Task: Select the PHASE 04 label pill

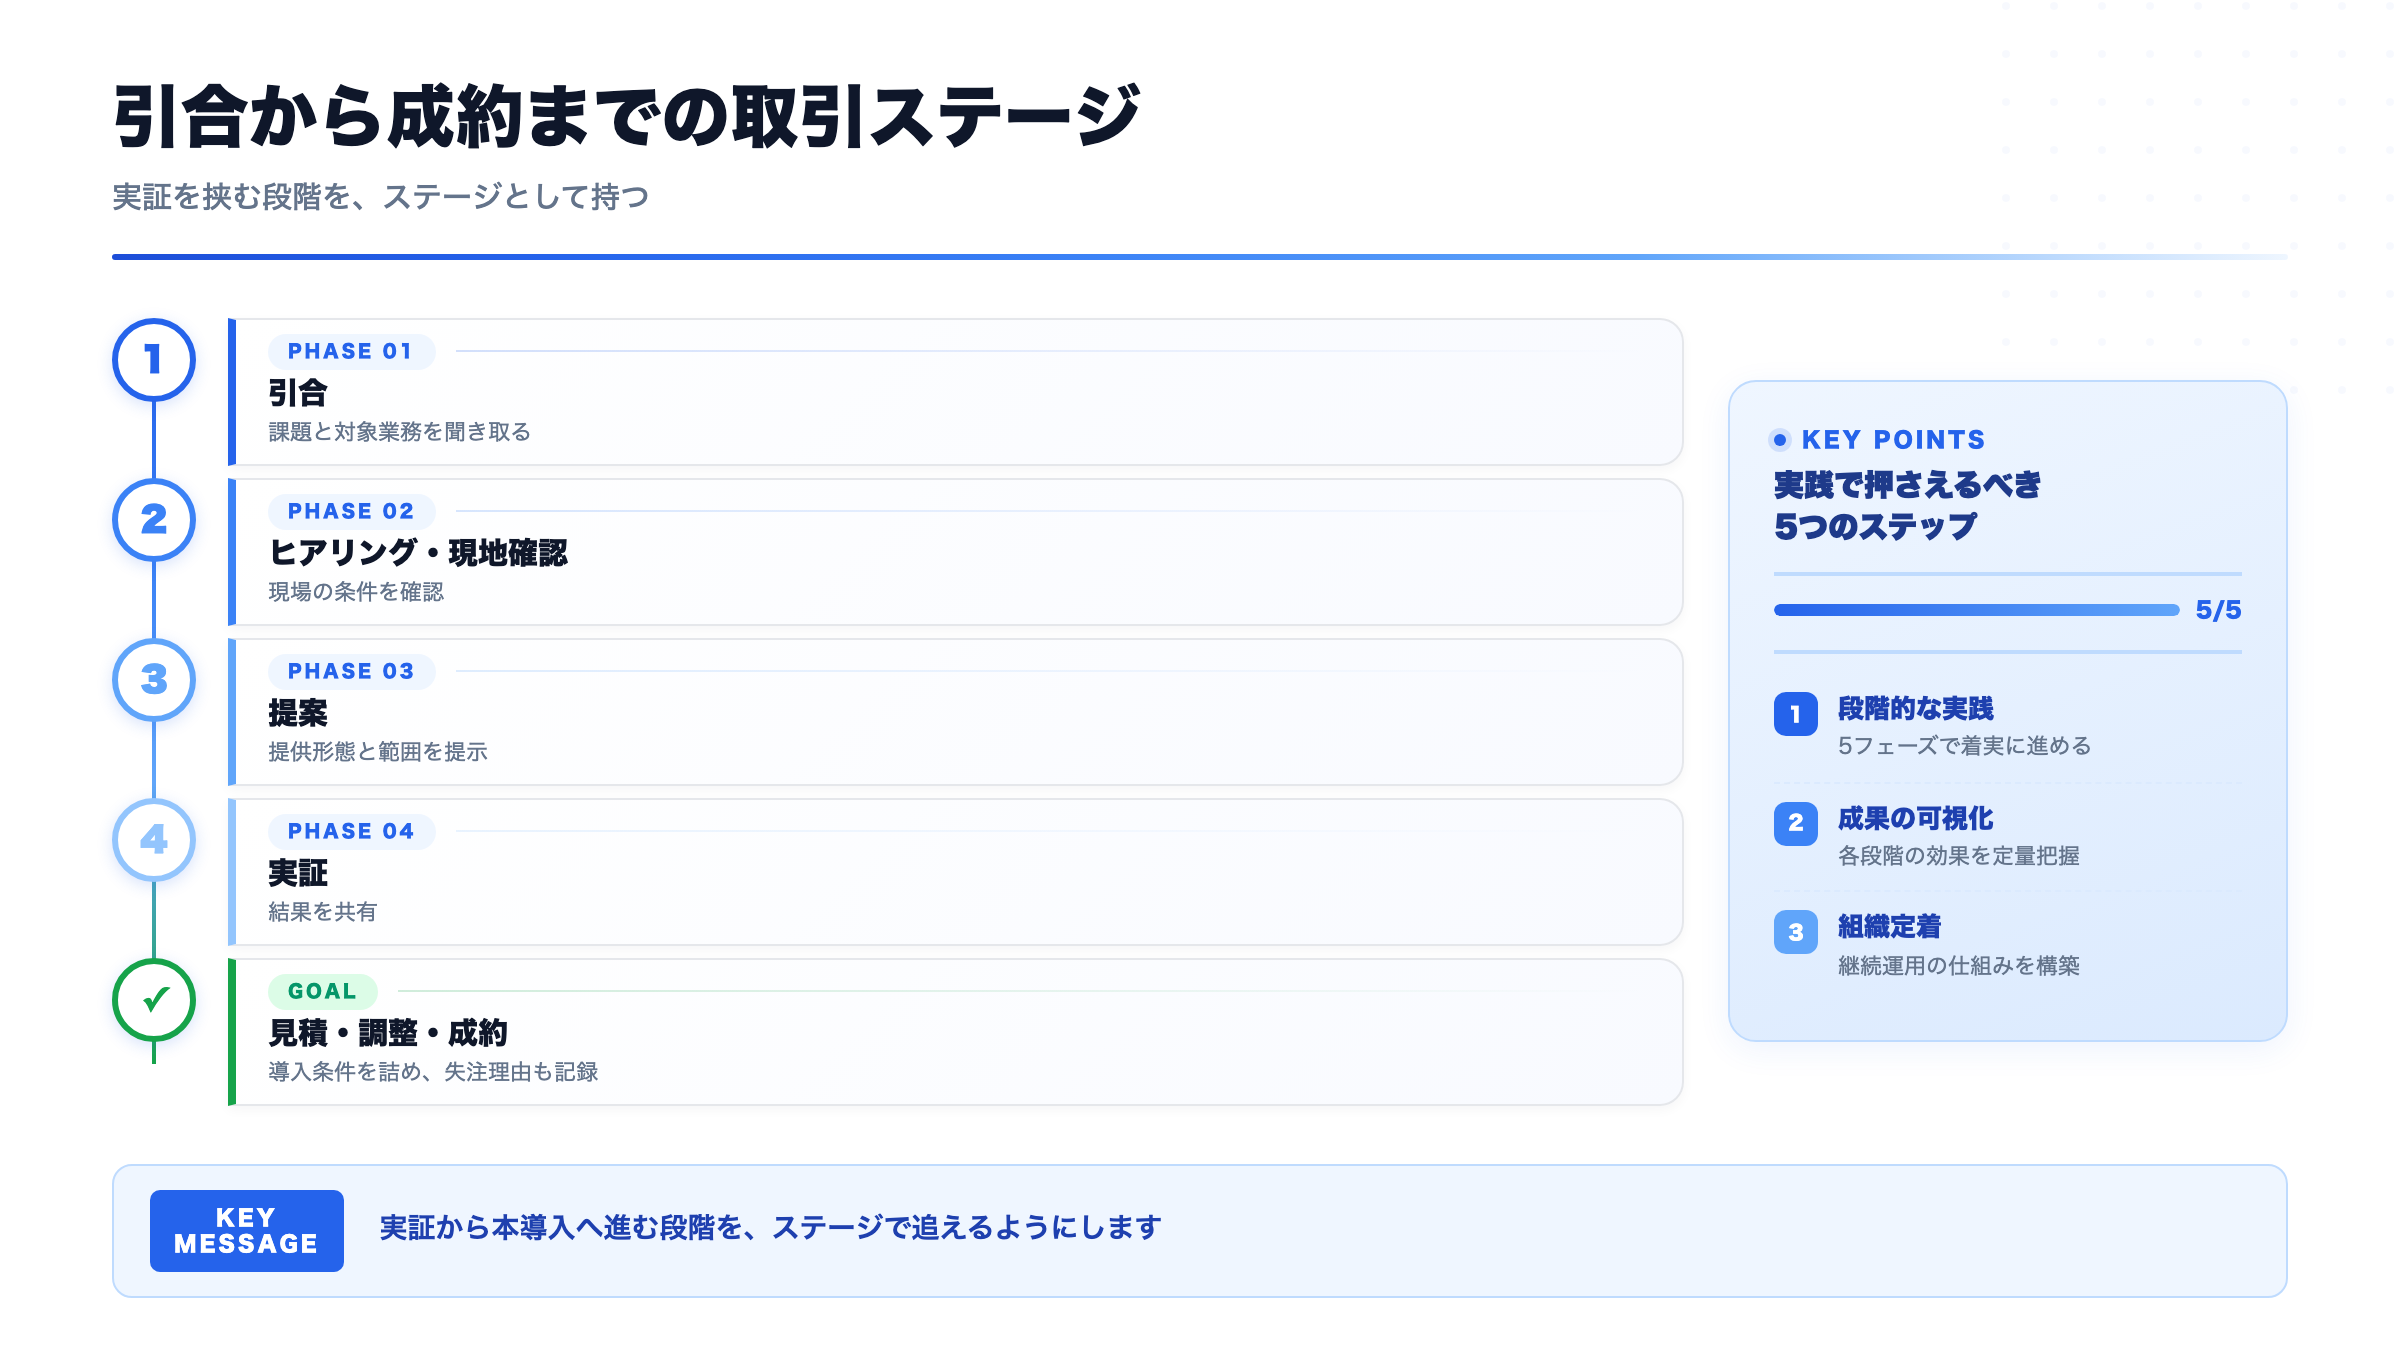Action: click(351, 831)
